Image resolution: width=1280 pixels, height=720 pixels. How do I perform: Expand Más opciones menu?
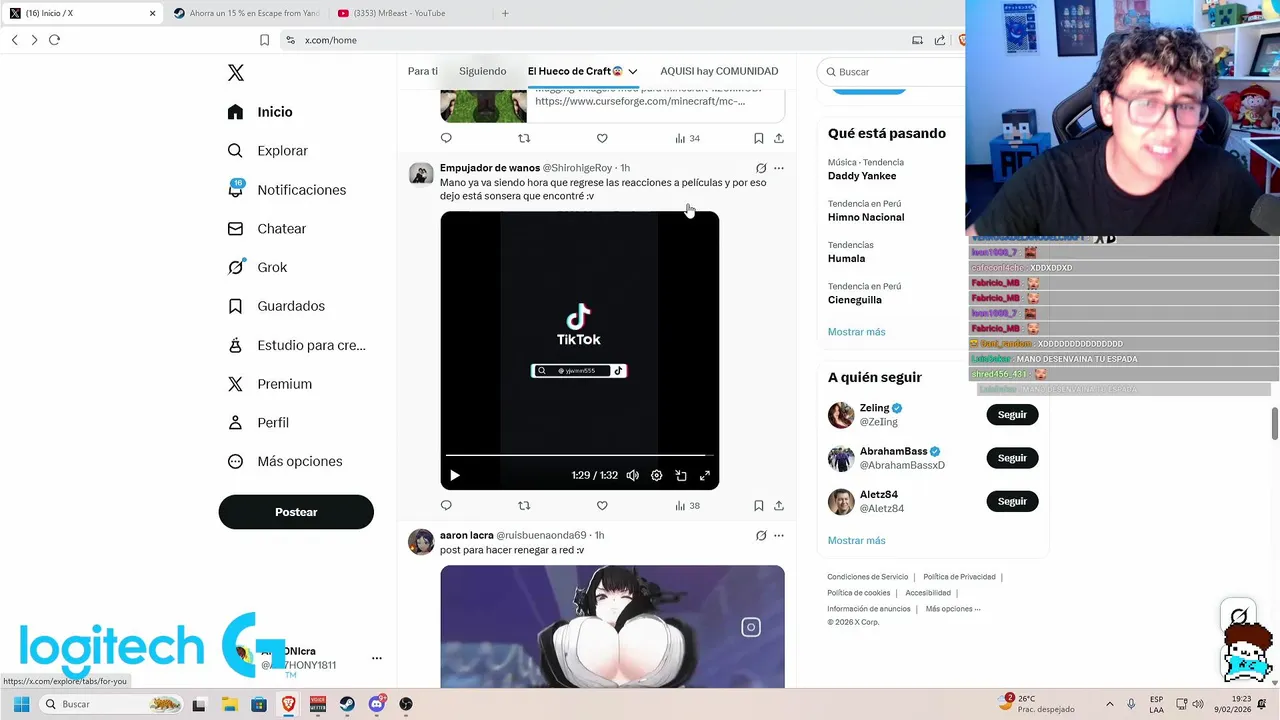(285, 461)
